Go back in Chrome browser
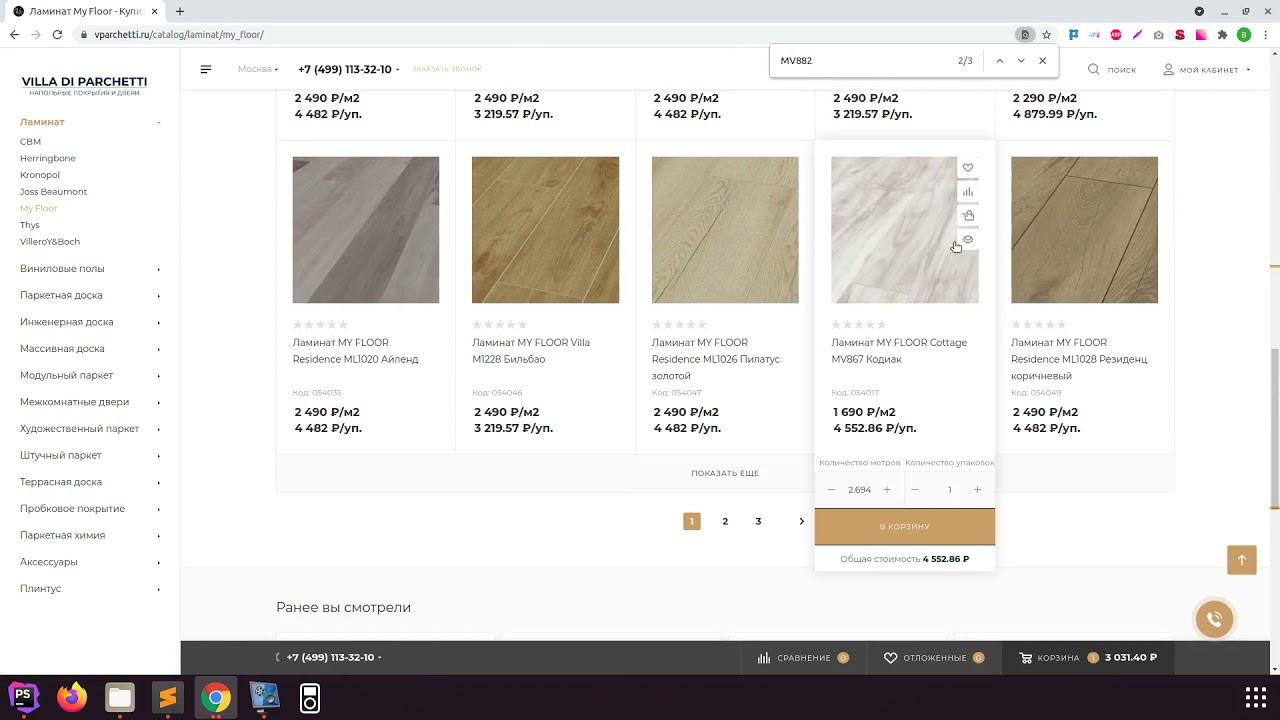Image resolution: width=1280 pixels, height=720 pixels. (14, 34)
